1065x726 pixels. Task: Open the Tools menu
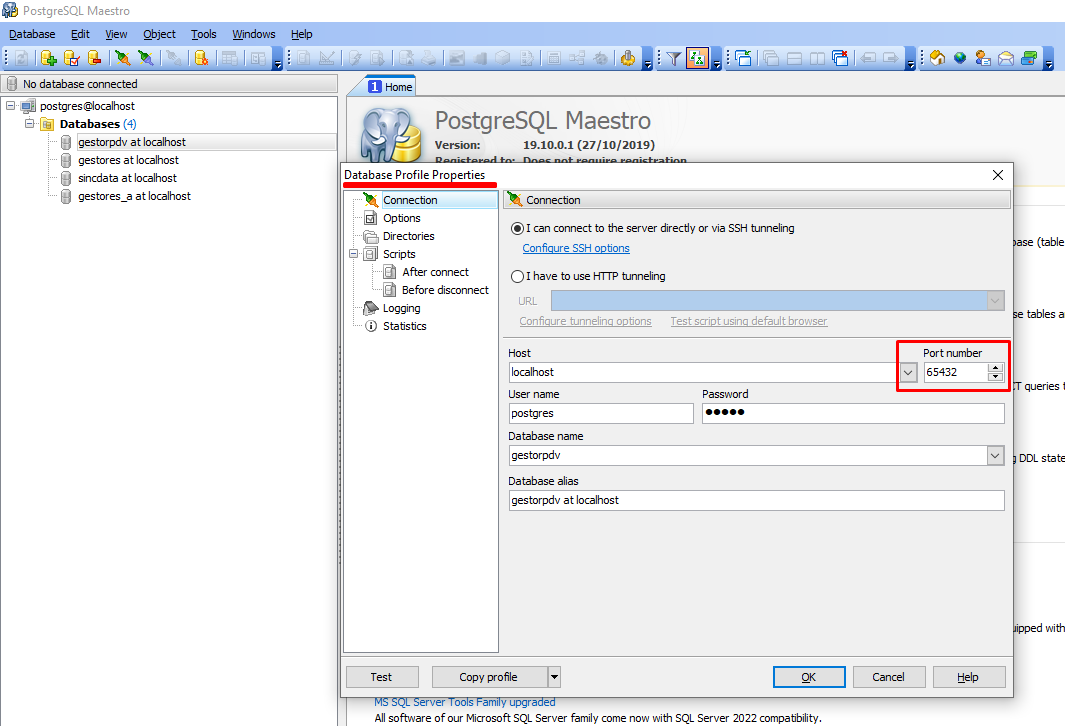[x=203, y=34]
